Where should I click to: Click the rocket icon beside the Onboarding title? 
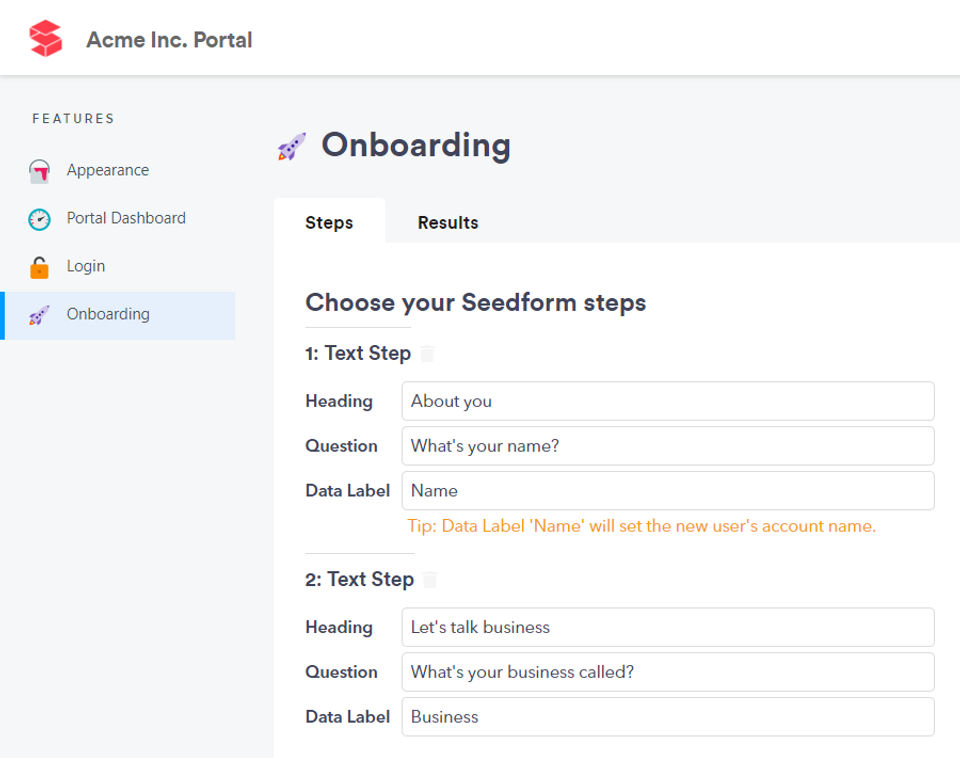coord(292,146)
